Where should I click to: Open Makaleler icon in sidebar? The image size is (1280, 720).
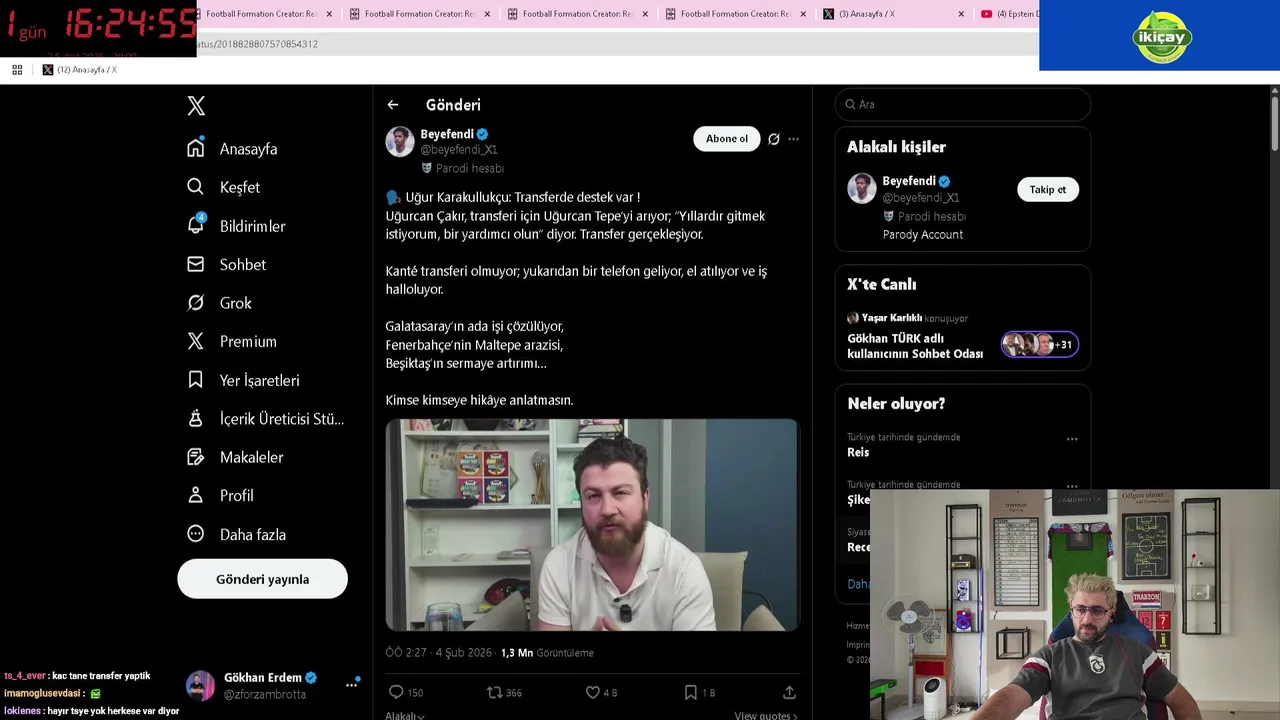click(196, 457)
